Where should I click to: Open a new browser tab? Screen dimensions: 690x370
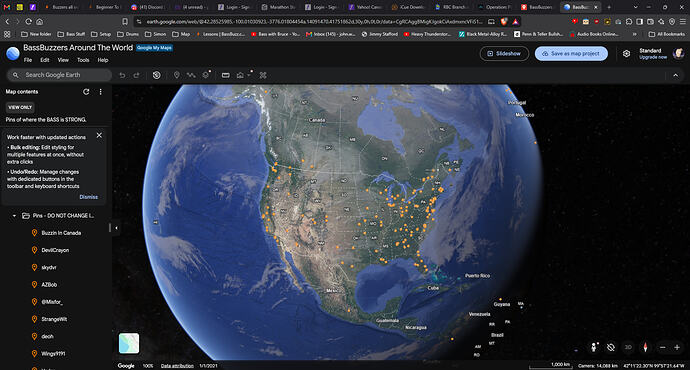point(609,7)
